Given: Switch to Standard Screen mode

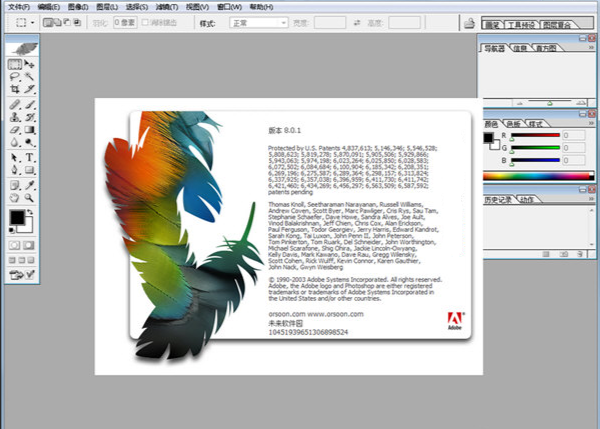Looking at the screenshot, I should pos(12,260).
